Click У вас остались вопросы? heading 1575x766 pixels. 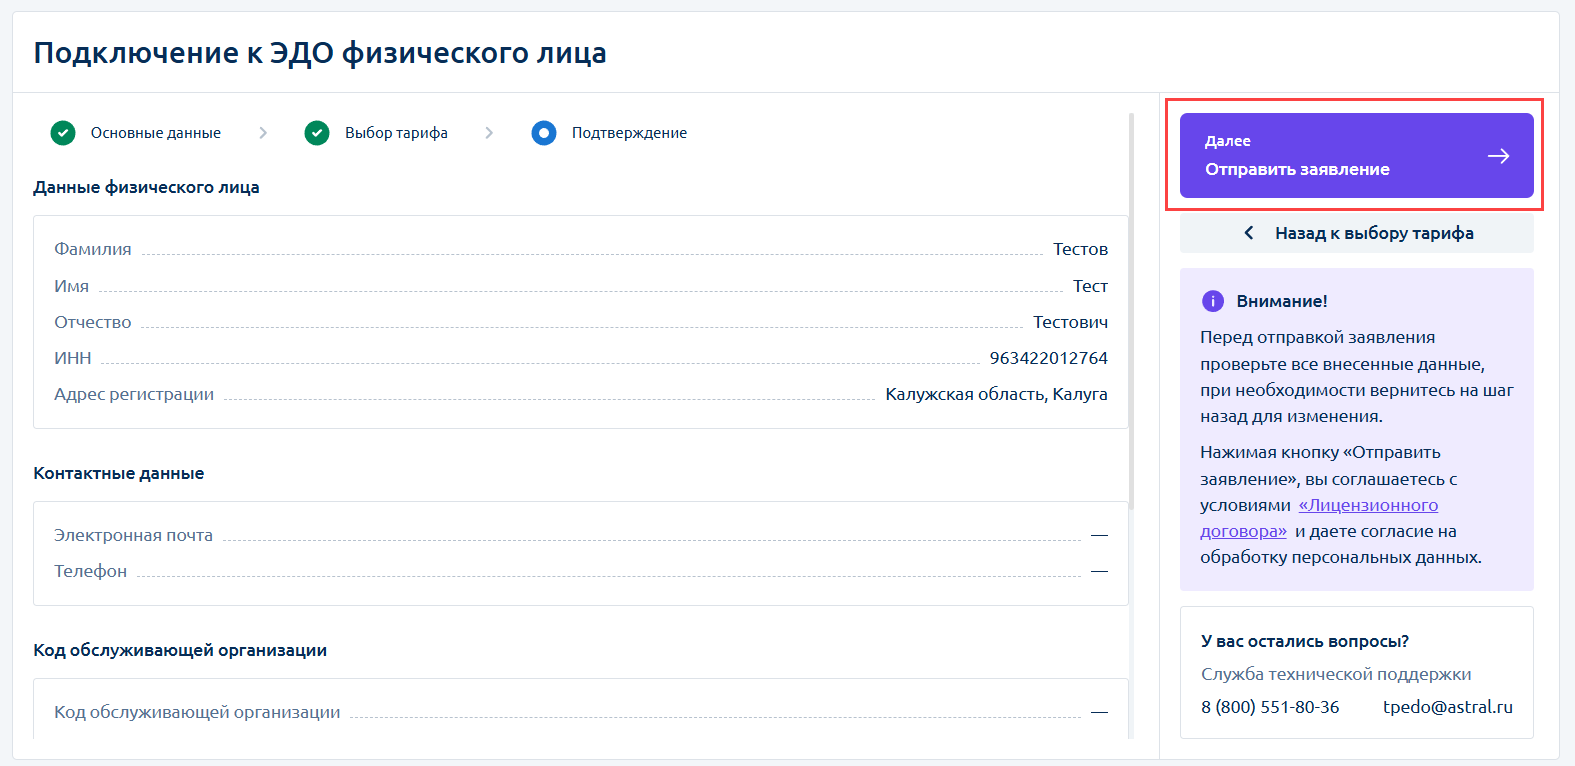[1305, 641]
